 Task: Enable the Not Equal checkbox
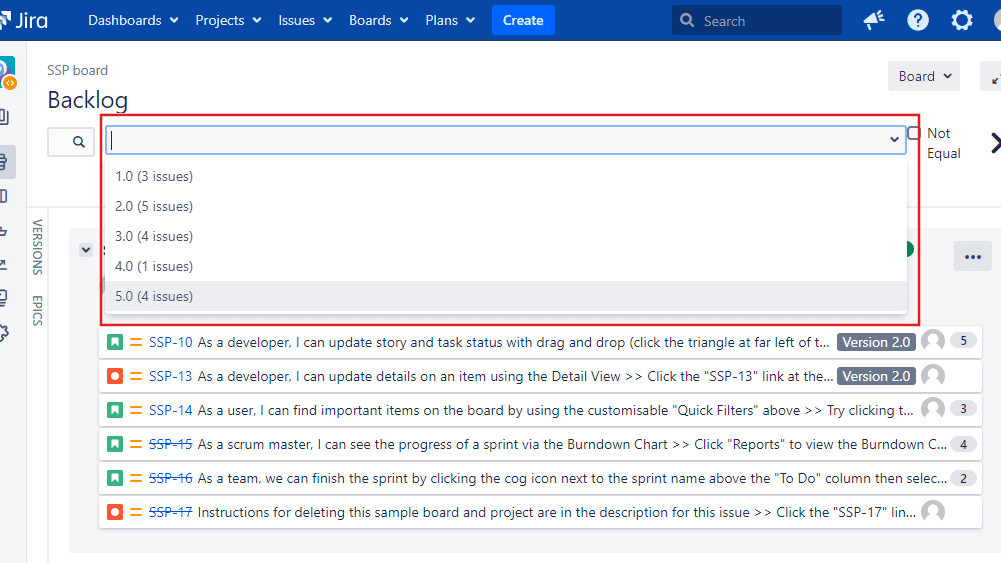pyautogui.click(x=914, y=133)
